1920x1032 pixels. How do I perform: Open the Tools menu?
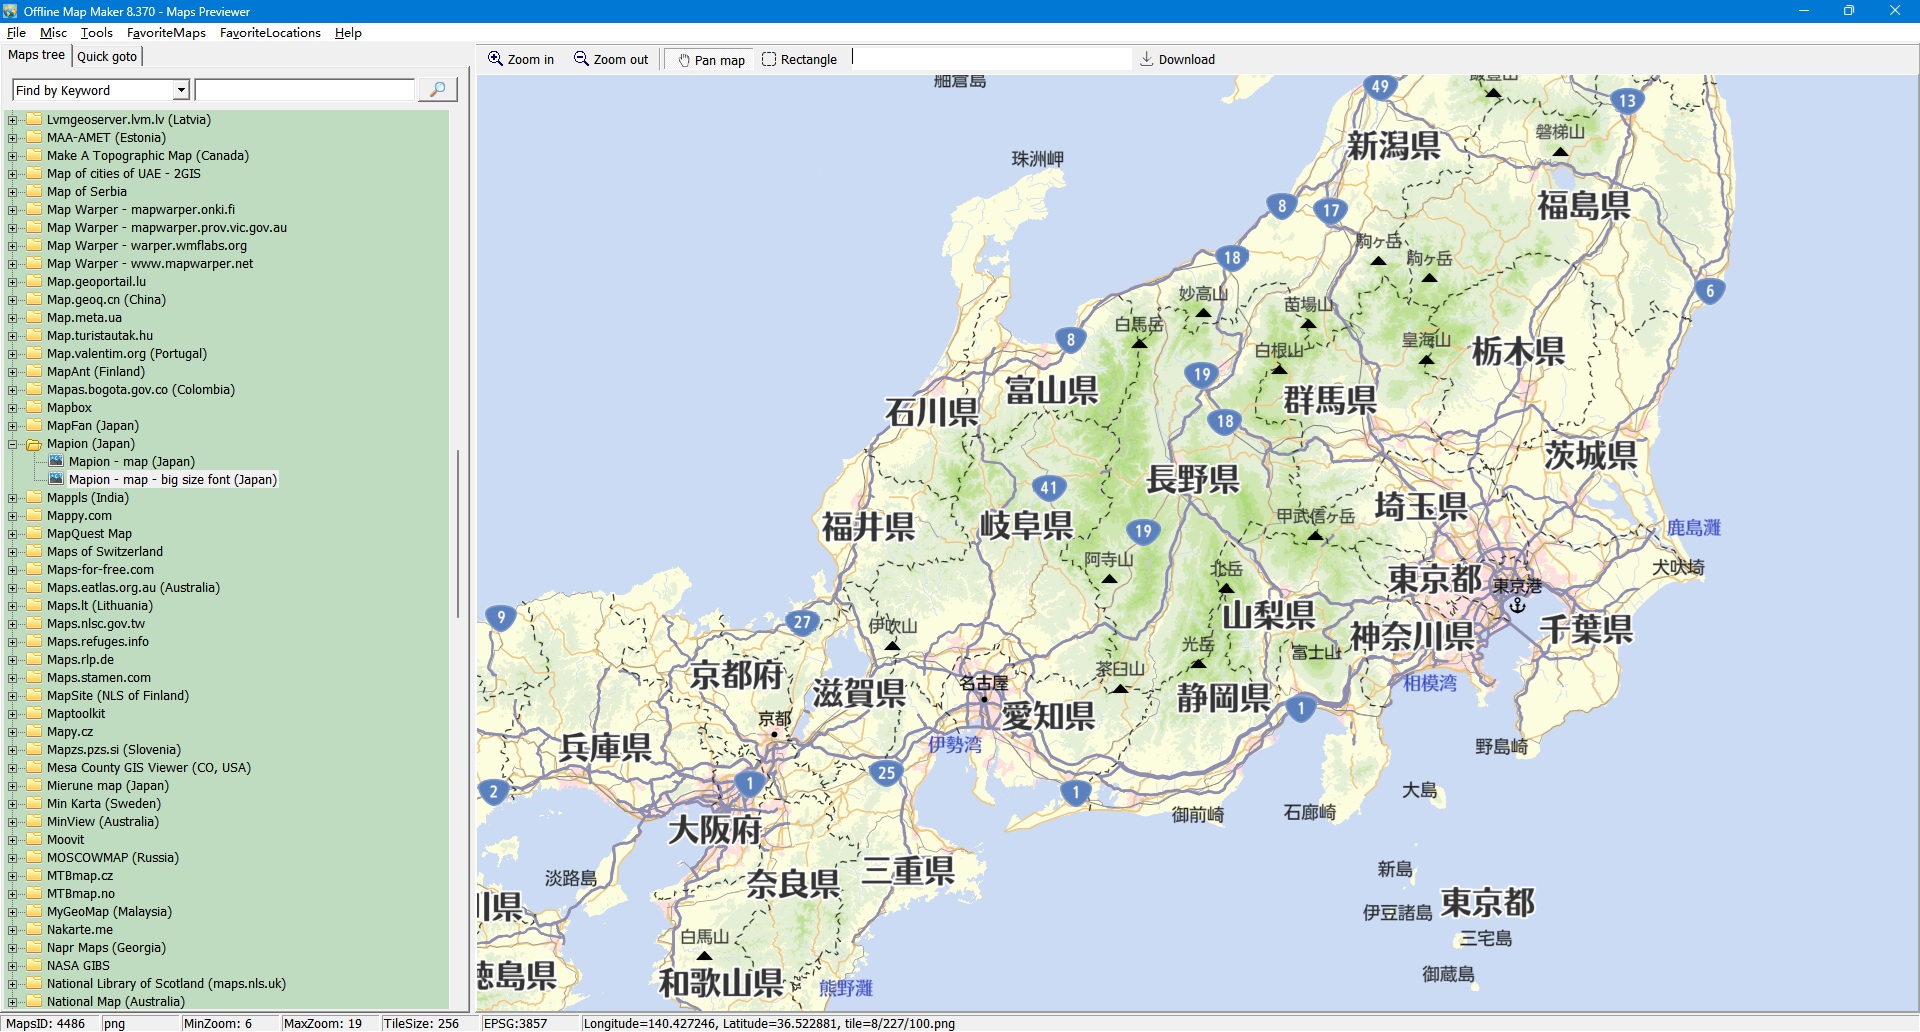(97, 33)
